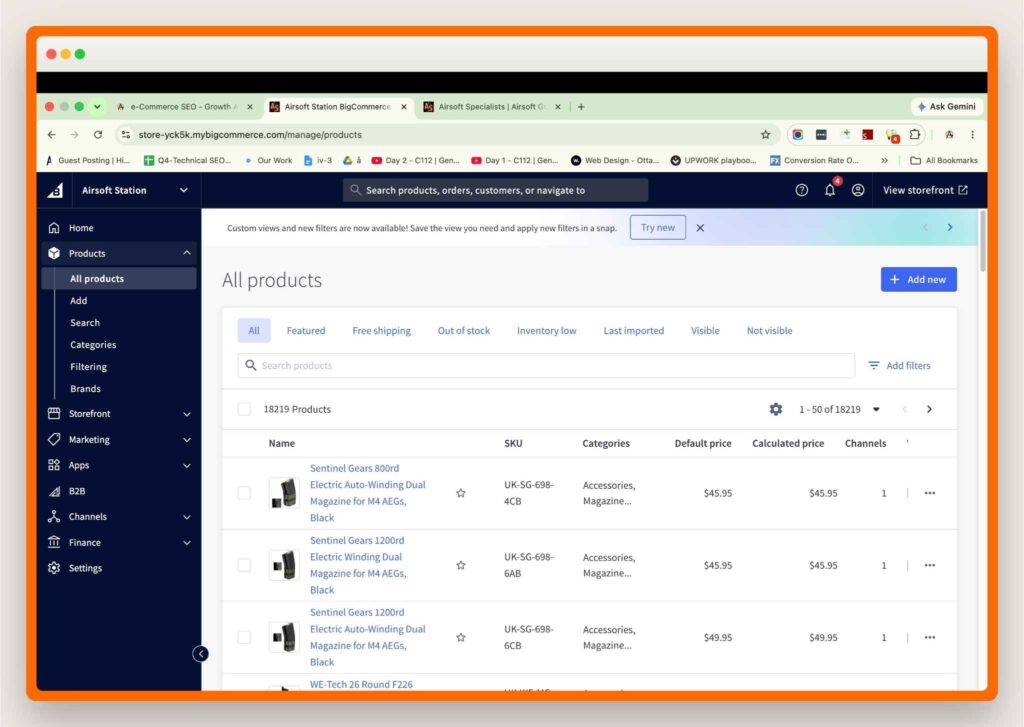Go to next page of products
This screenshot has width=1024, height=727.
[929, 409]
